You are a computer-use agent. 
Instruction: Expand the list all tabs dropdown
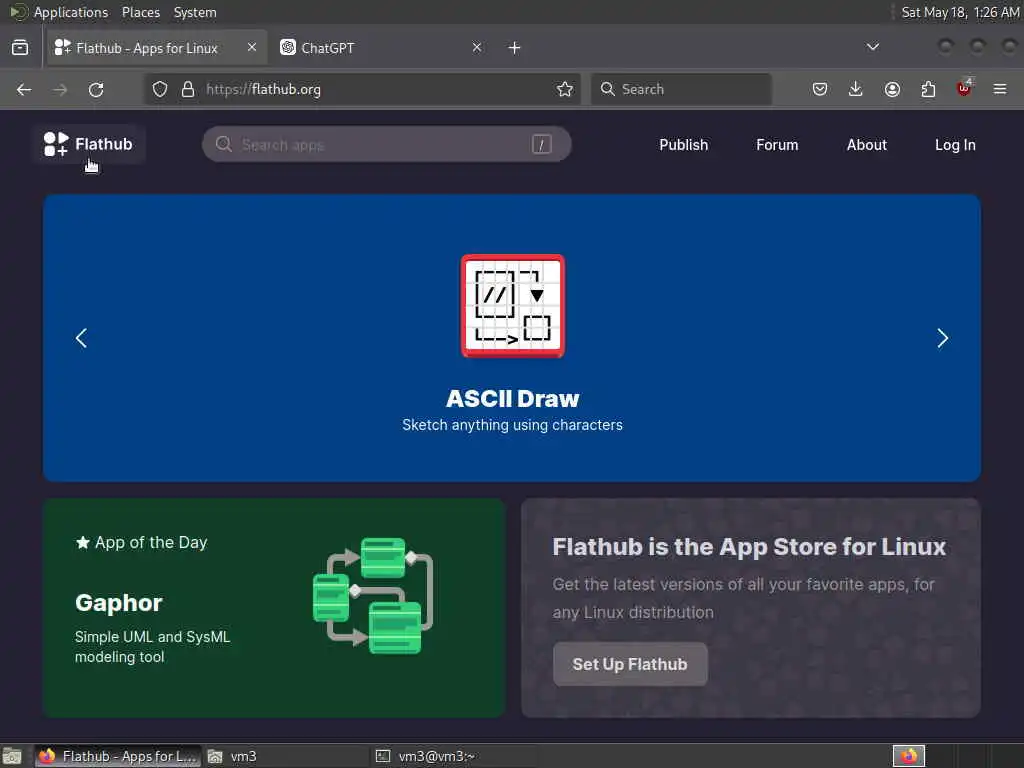[872, 47]
